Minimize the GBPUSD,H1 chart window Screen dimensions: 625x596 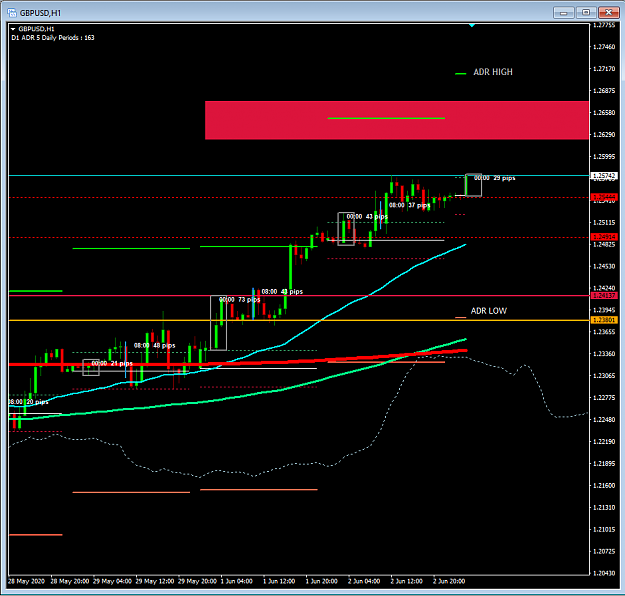563,13
